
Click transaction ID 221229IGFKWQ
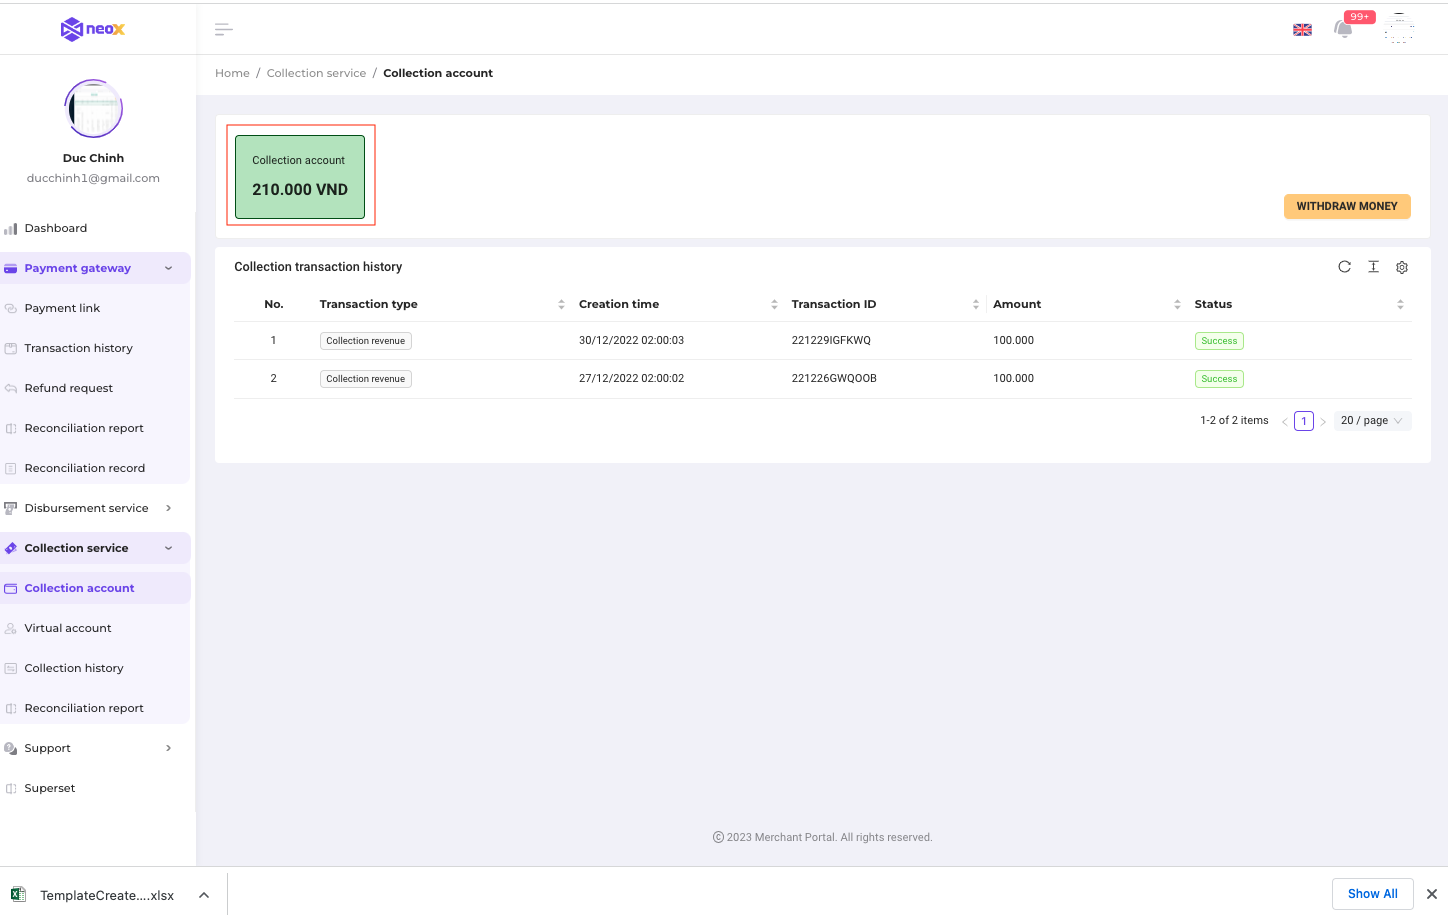(x=831, y=340)
